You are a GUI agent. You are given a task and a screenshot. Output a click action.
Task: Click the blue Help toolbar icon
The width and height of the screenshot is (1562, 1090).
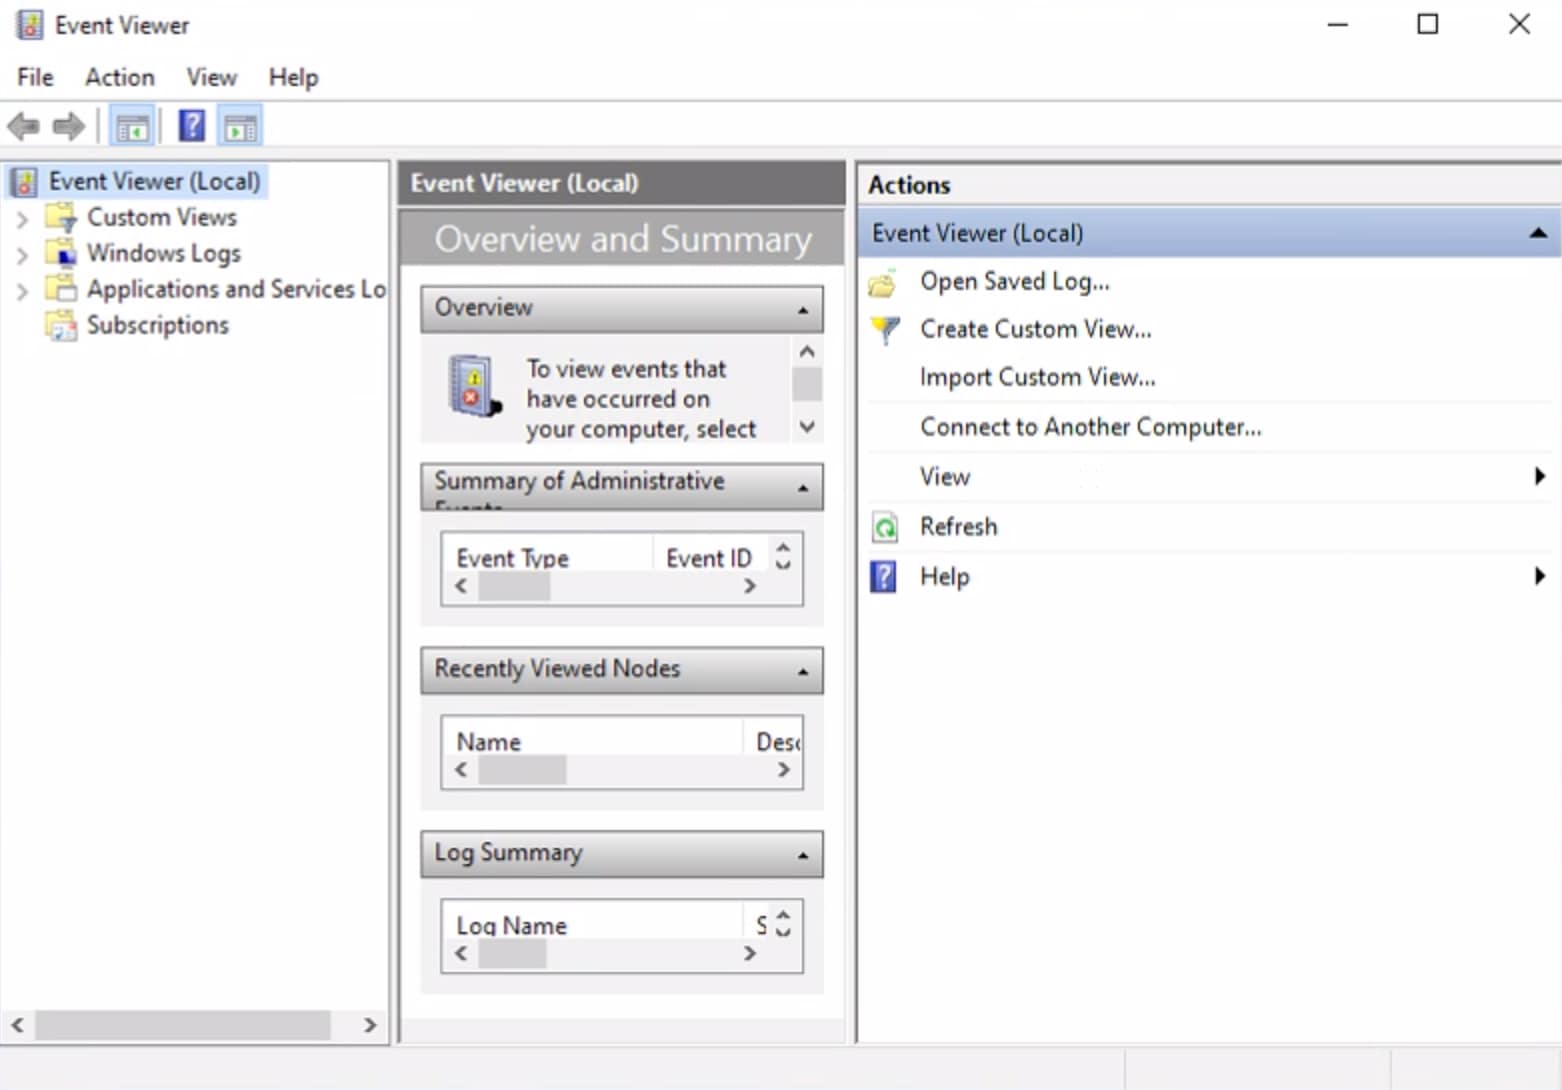point(191,127)
